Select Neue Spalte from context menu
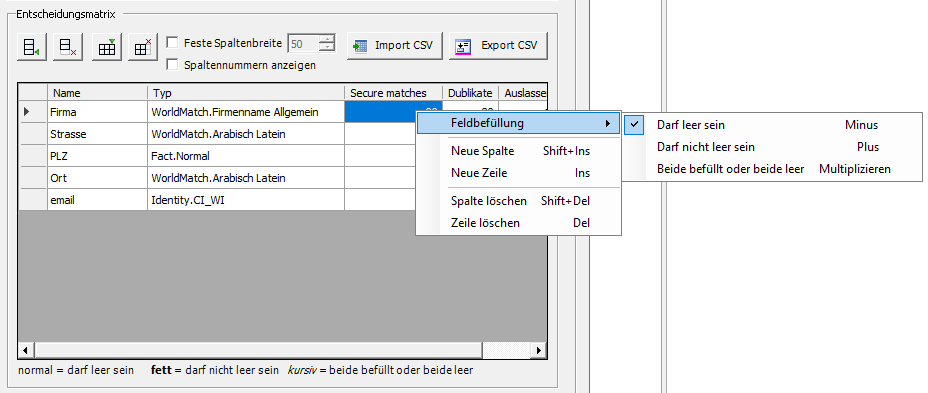 click(x=518, y=151)
